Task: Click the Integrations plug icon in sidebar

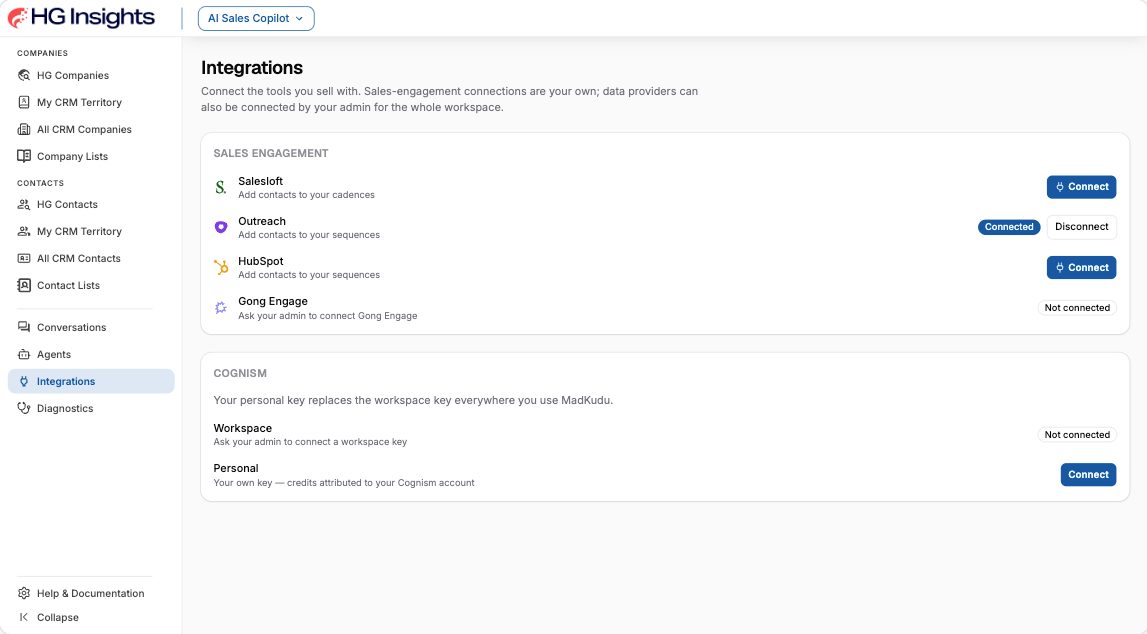Action: click(24, 382)
